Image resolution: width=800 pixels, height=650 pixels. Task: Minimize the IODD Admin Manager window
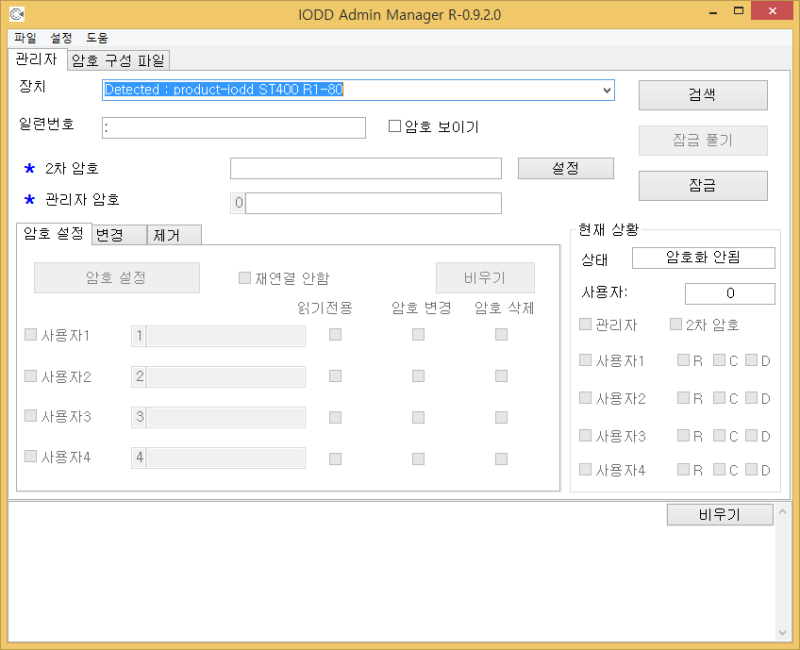[x=713, y=12]
